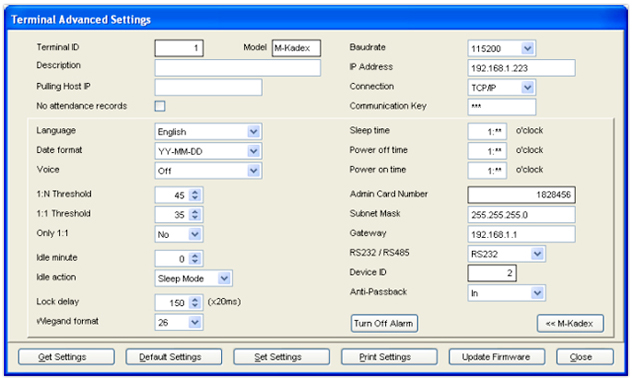Screen dimensions: 633x380
Task: Click the 1:N Threshold value 45
Action: point(179,195)
